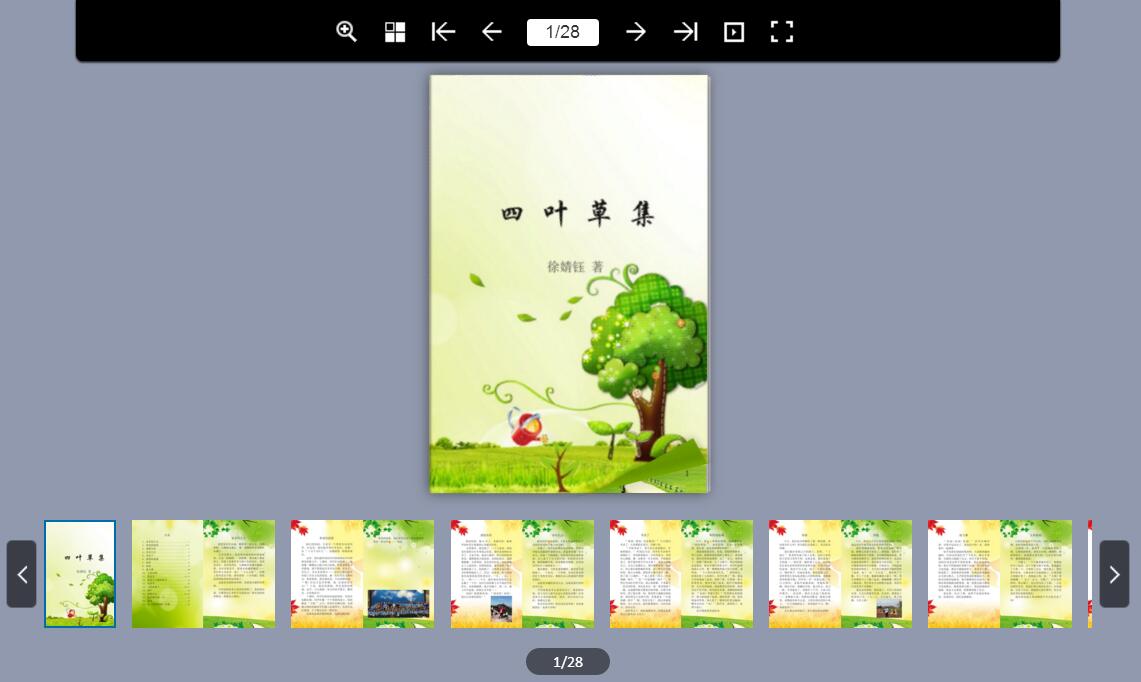
Task: Click the zoom in magnifier icon
Action: [346, 31]
